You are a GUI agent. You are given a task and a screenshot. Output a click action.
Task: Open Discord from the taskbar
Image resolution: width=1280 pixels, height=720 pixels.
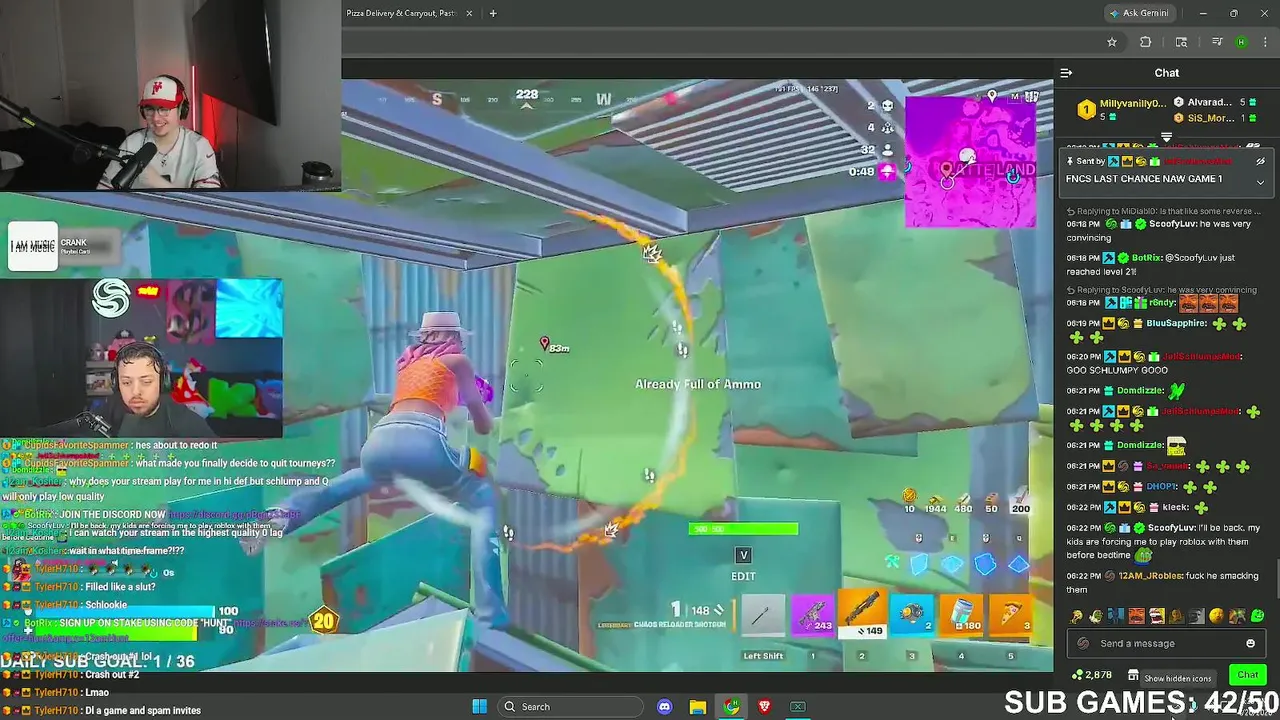pos(665,707)
